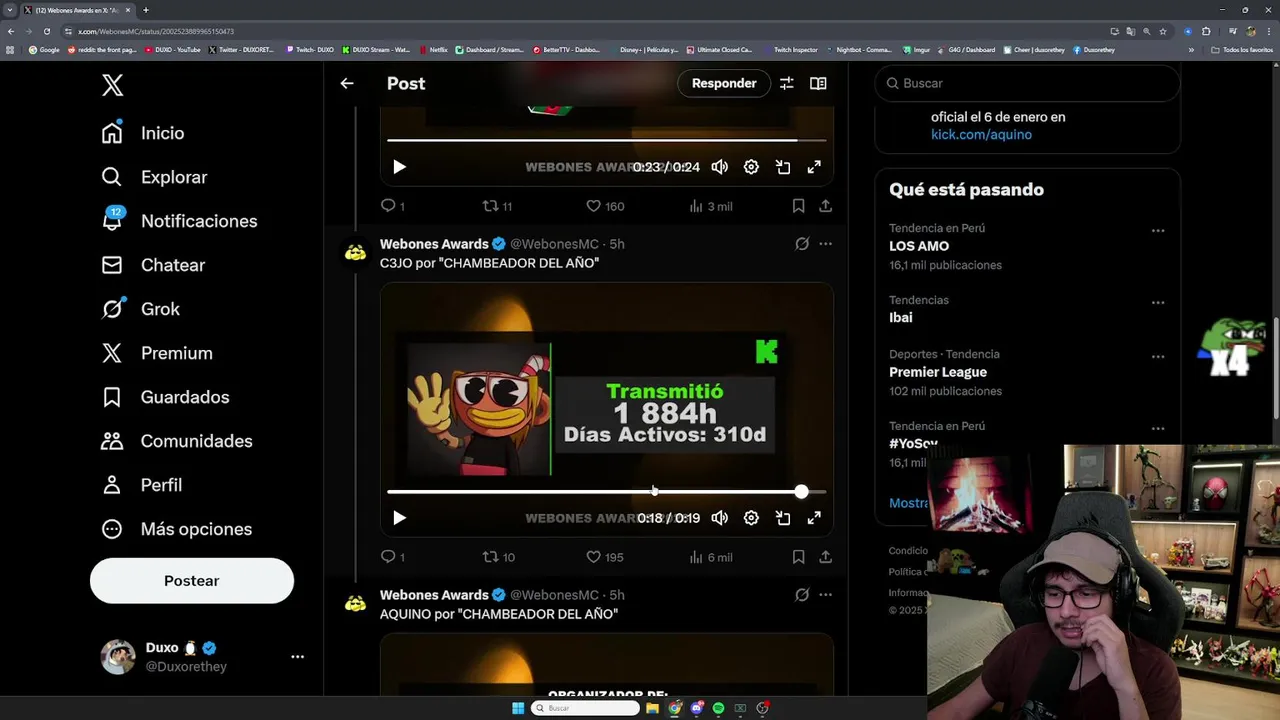Click the Buscar search field on X
The width and height of the screenshot is (1280, 720).
1027,83
